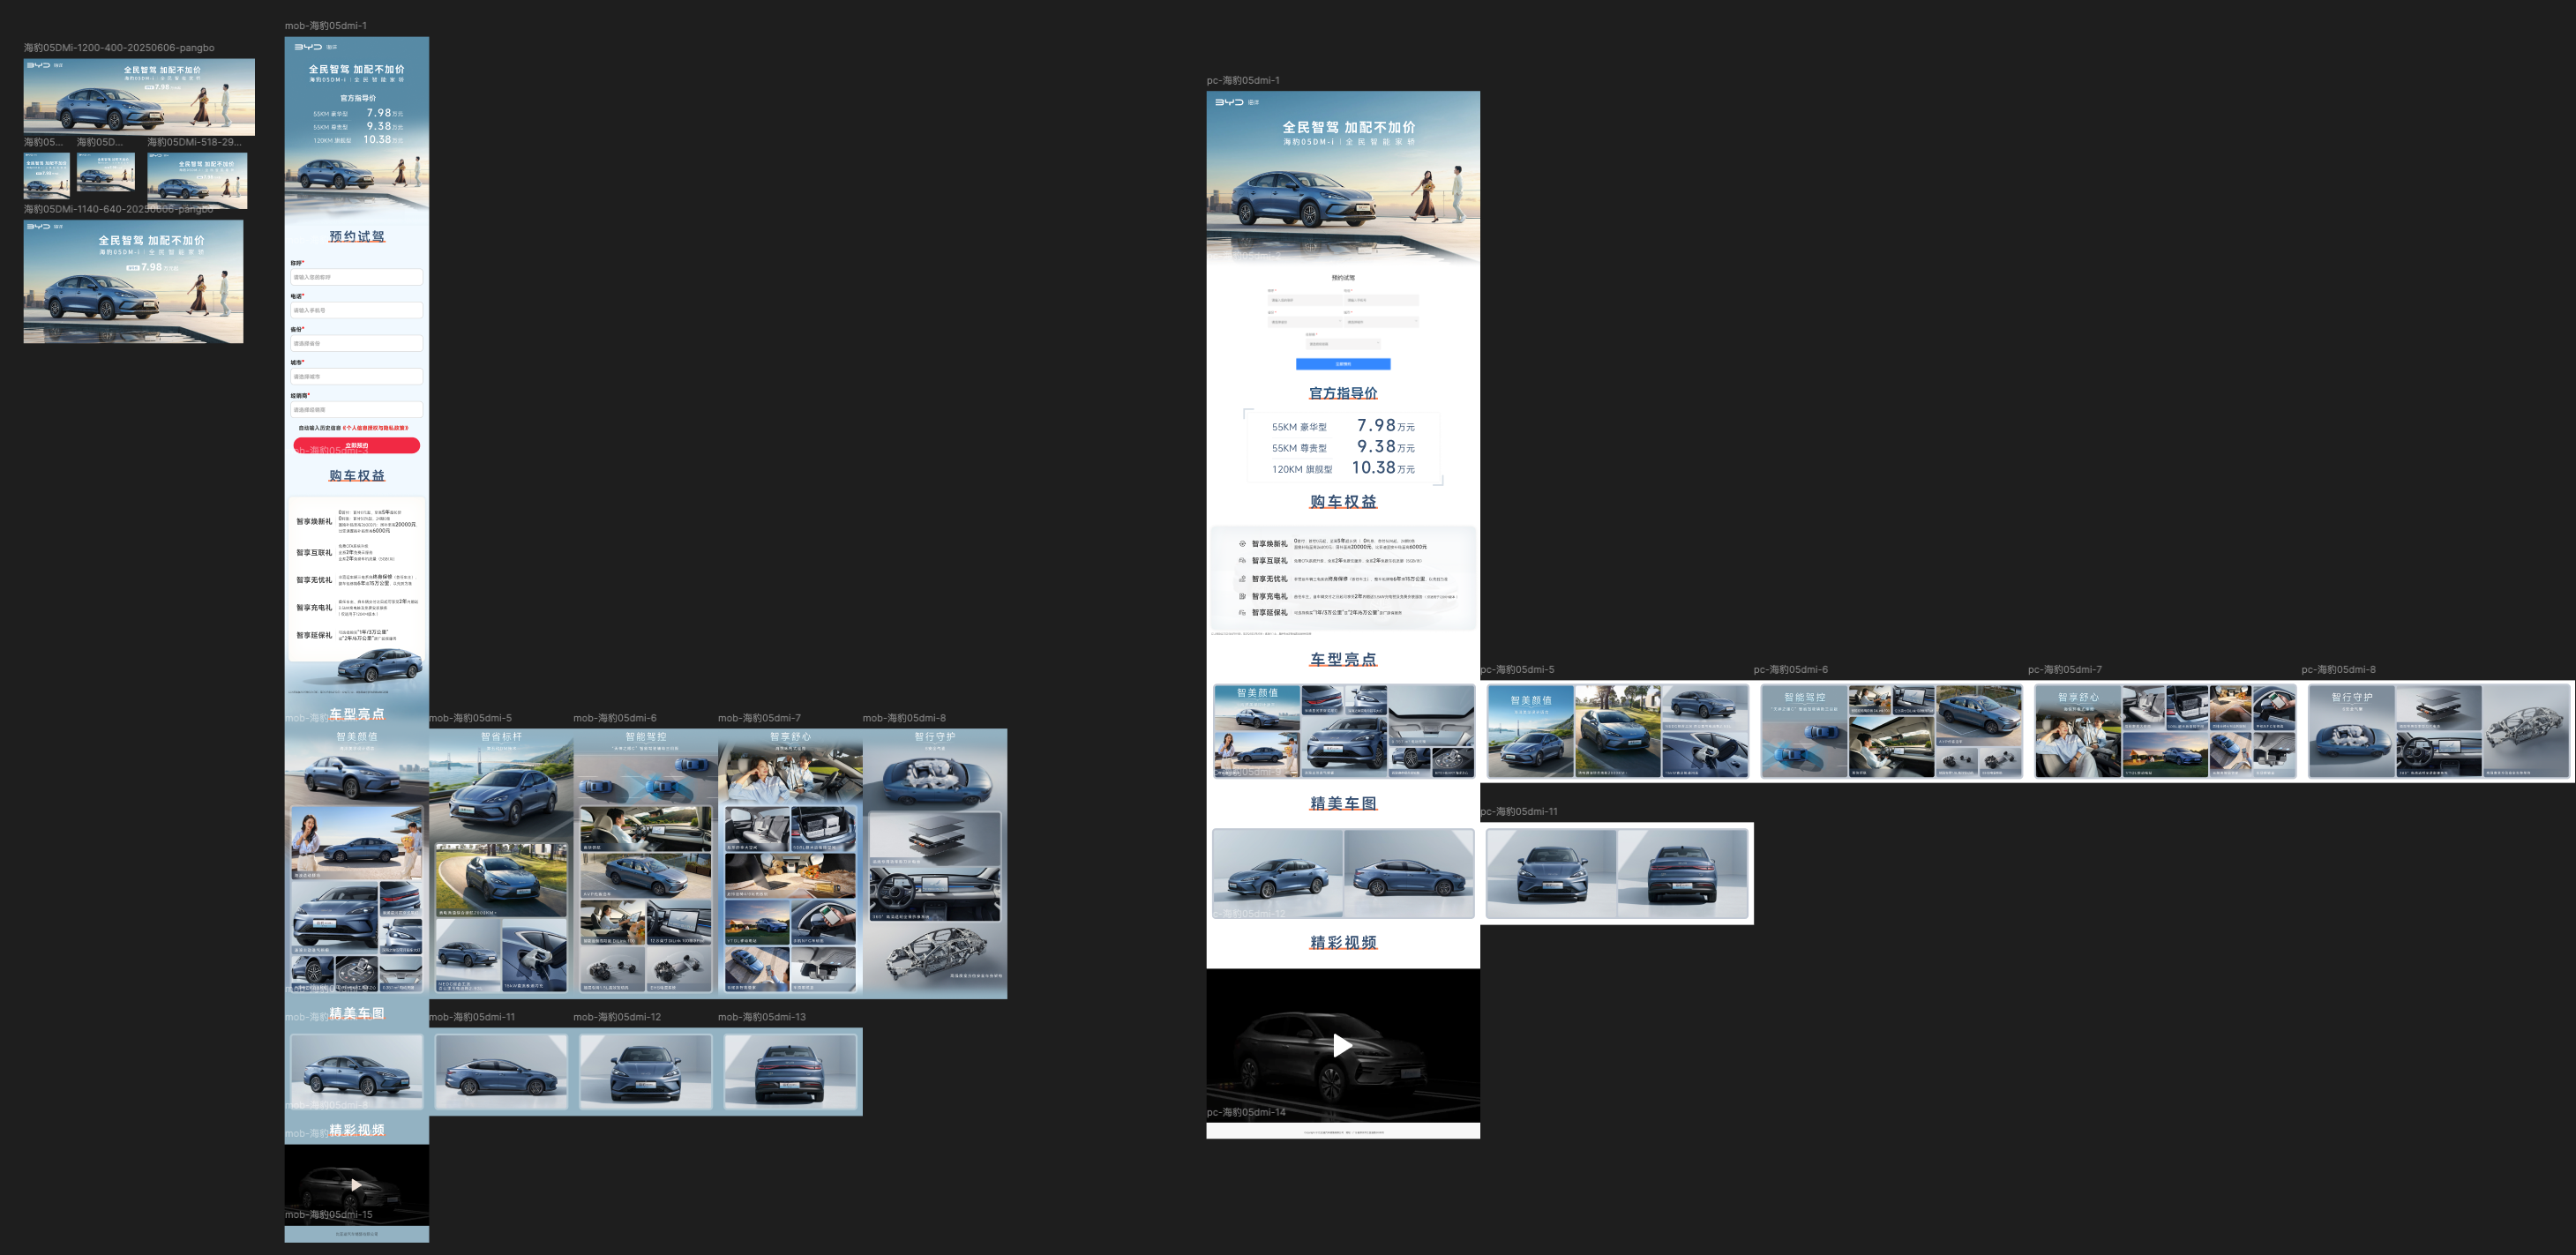The image size is (2576, 1255).
Task: Click the 9.38 price in mobile hero
Action: tap(379, 126)
